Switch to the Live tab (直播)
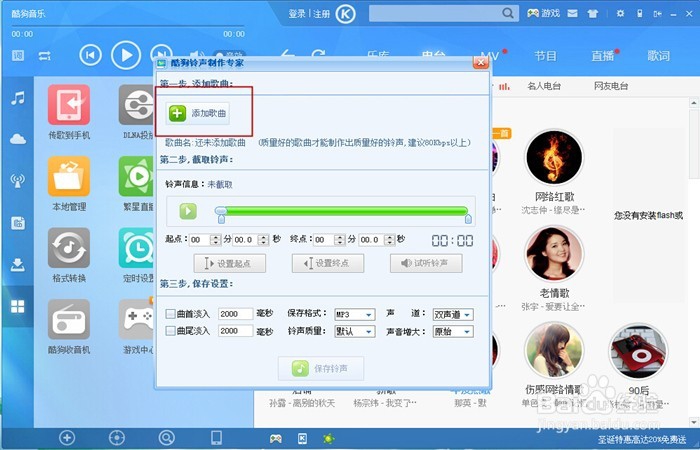This screenshot has height=450, width=700. tap(603, 56)
